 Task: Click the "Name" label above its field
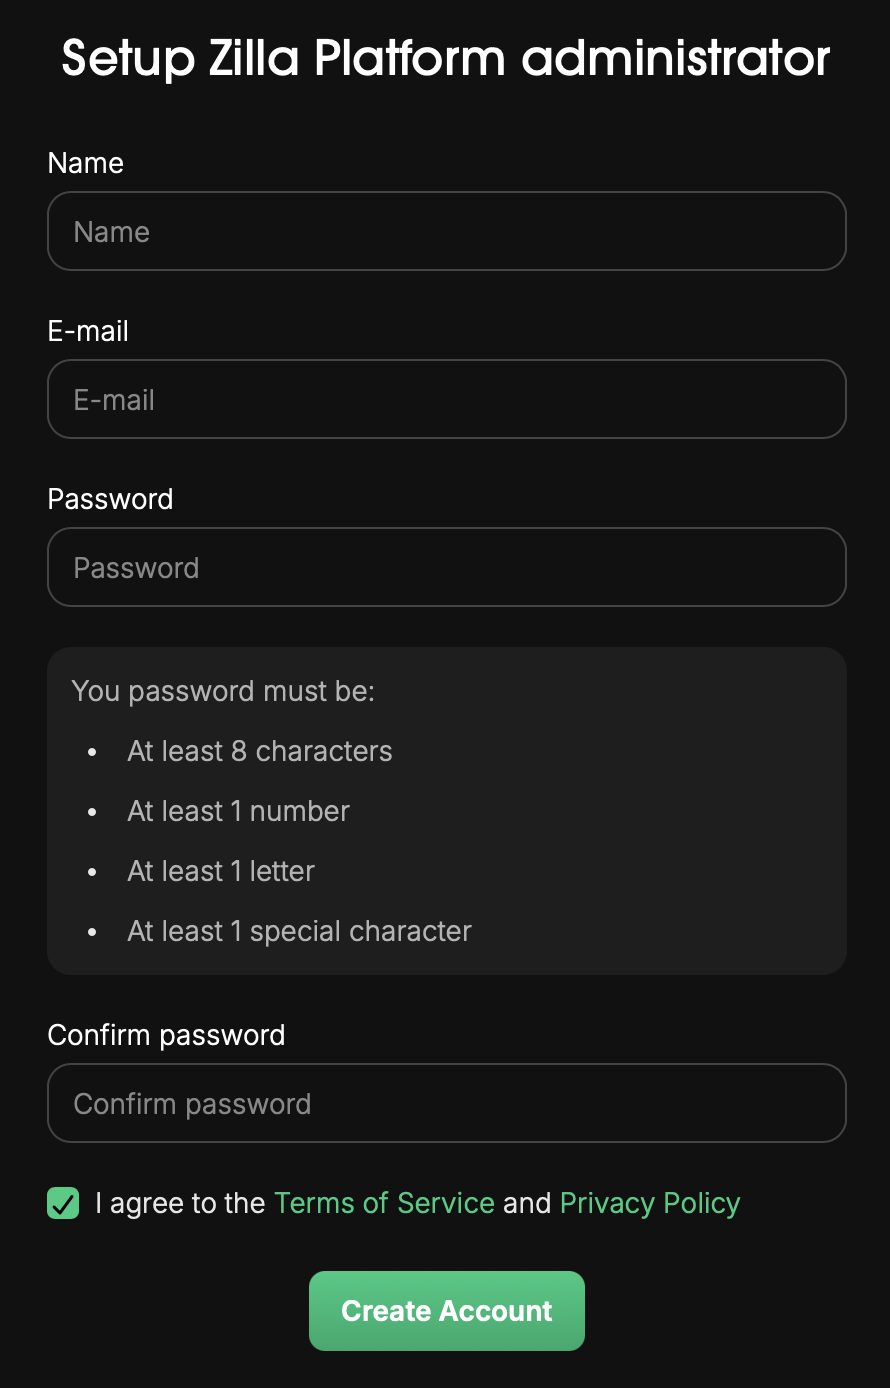(x=86, y=163)
